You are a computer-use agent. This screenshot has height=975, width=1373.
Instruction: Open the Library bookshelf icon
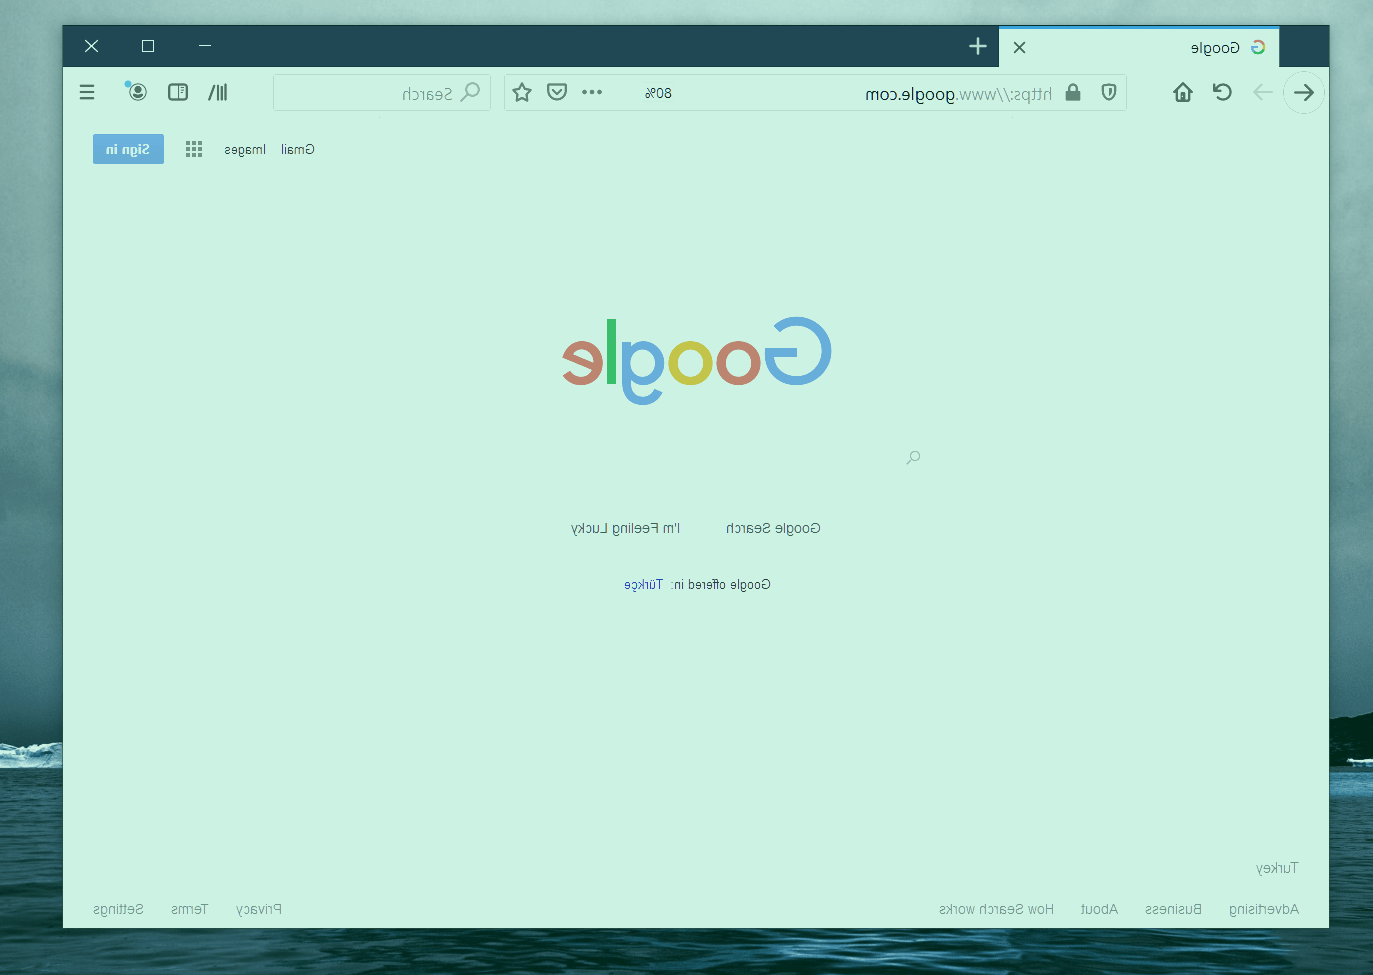click(x=218, y=92)
